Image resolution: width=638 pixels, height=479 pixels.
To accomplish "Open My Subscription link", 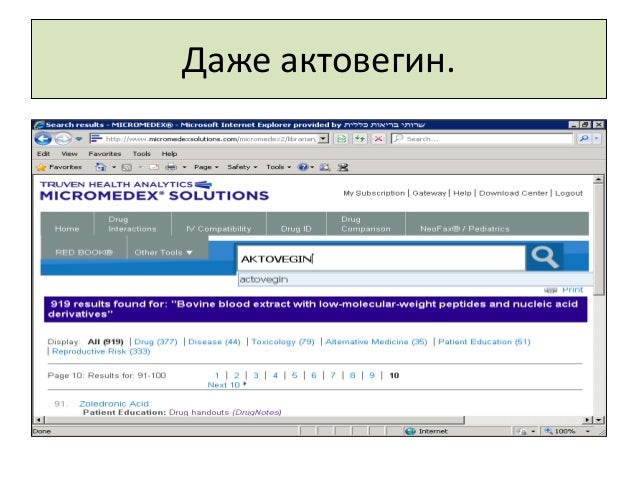I will [374, 193].
